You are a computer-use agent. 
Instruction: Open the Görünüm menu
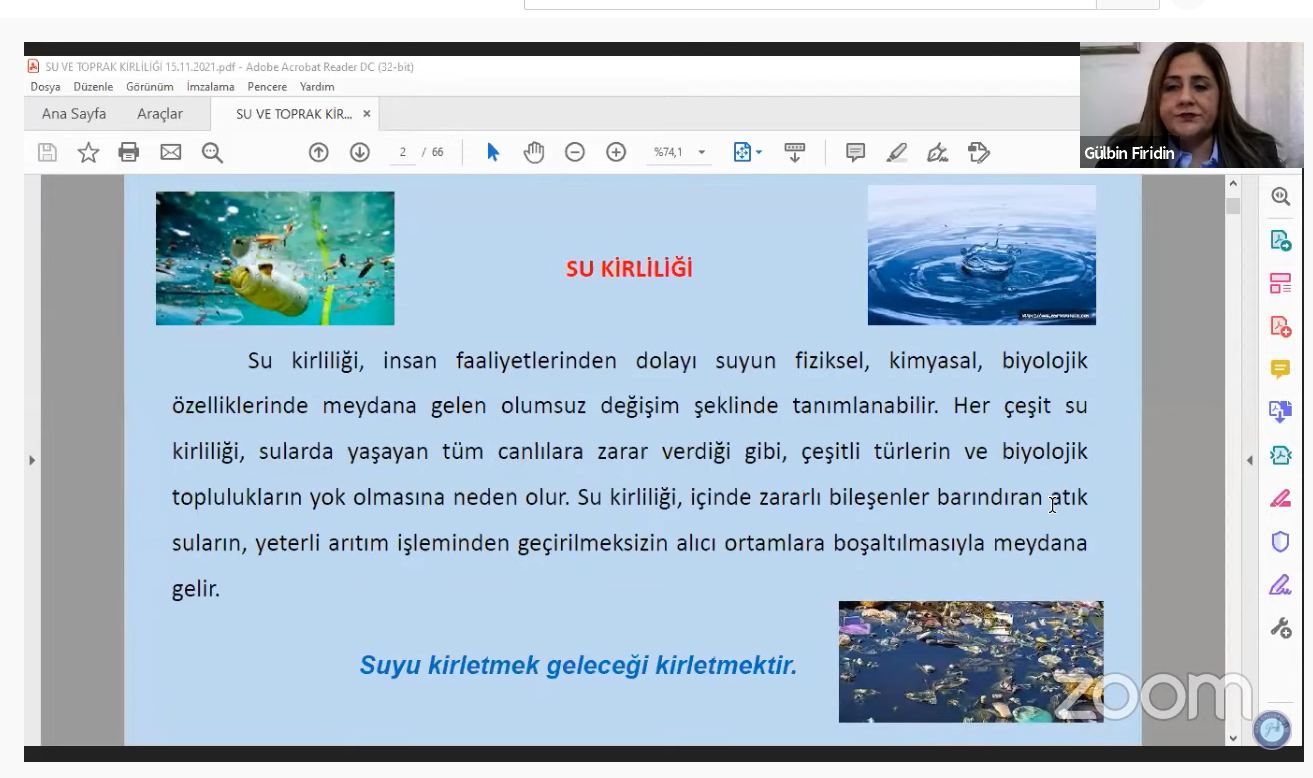pos(150,87)
